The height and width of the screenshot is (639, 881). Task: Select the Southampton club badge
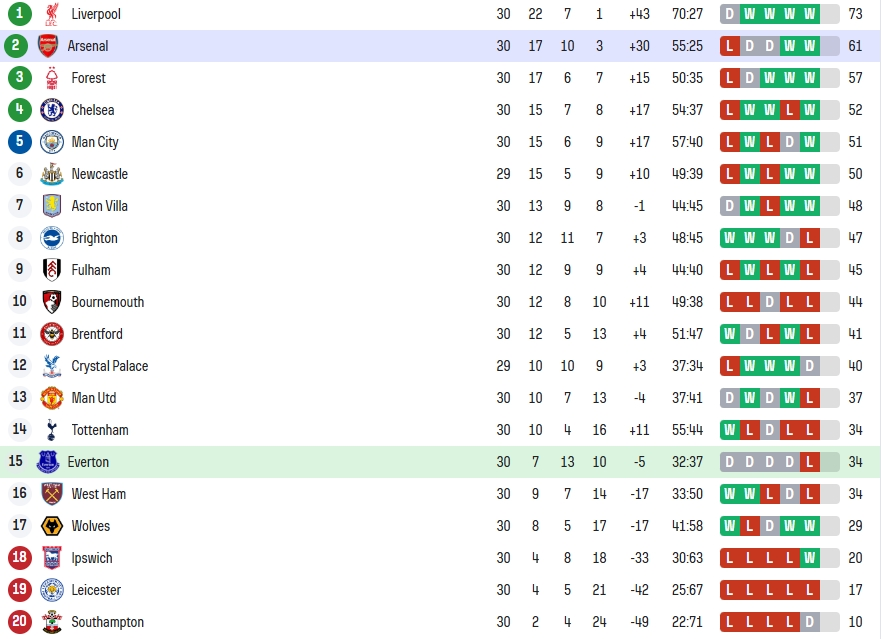52,622
